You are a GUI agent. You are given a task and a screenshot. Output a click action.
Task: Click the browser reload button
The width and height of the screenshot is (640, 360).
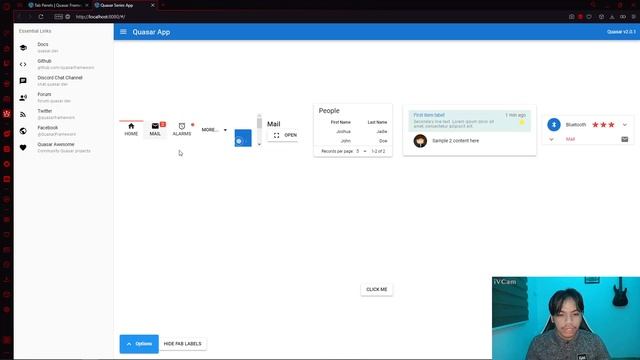tap(41, 17)
